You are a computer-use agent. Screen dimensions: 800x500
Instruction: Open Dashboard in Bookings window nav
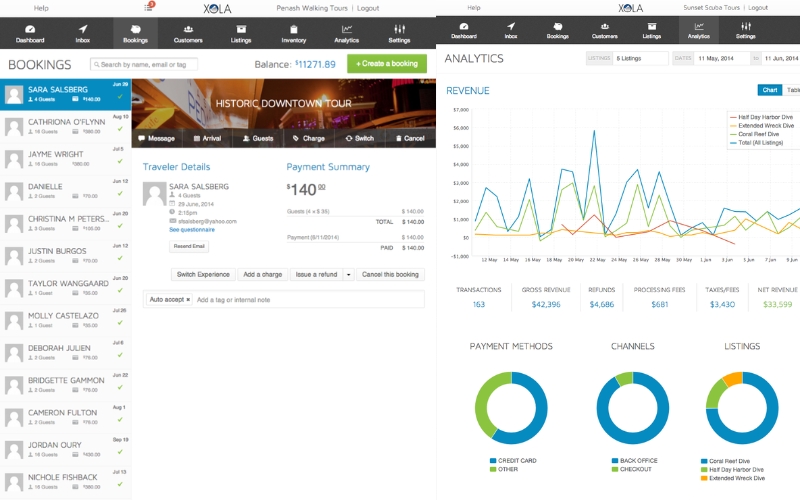pyautogui.click(x=30, y=34)
